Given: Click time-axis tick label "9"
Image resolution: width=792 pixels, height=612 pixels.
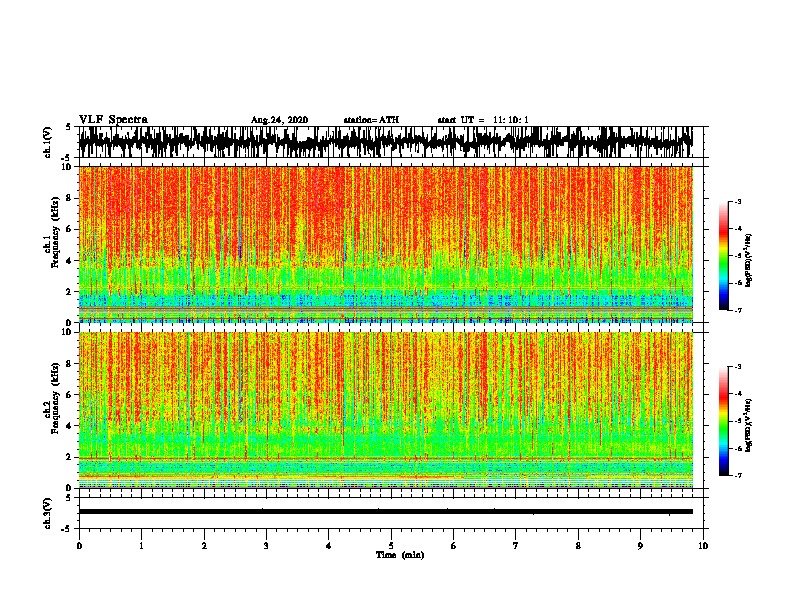Looking at the screenshot, I should (x=640, y=546).
